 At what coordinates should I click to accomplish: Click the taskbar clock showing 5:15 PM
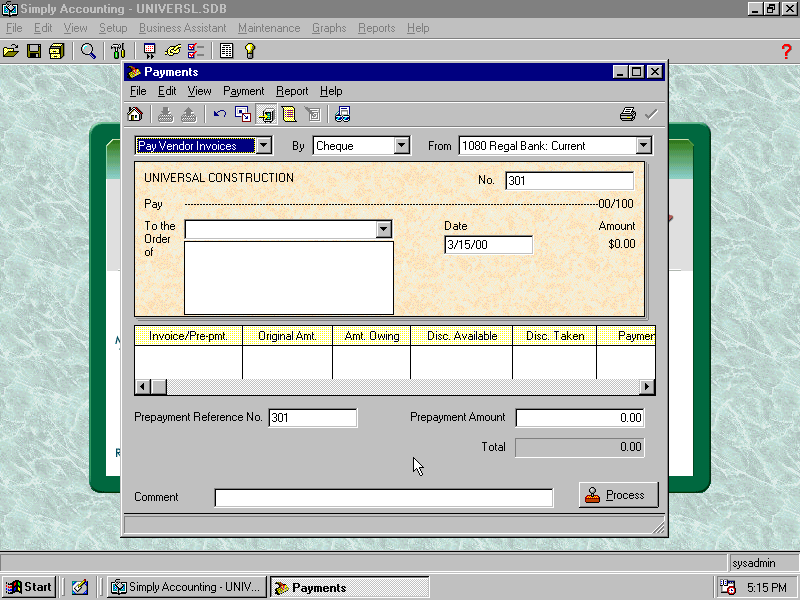(767, 587)
